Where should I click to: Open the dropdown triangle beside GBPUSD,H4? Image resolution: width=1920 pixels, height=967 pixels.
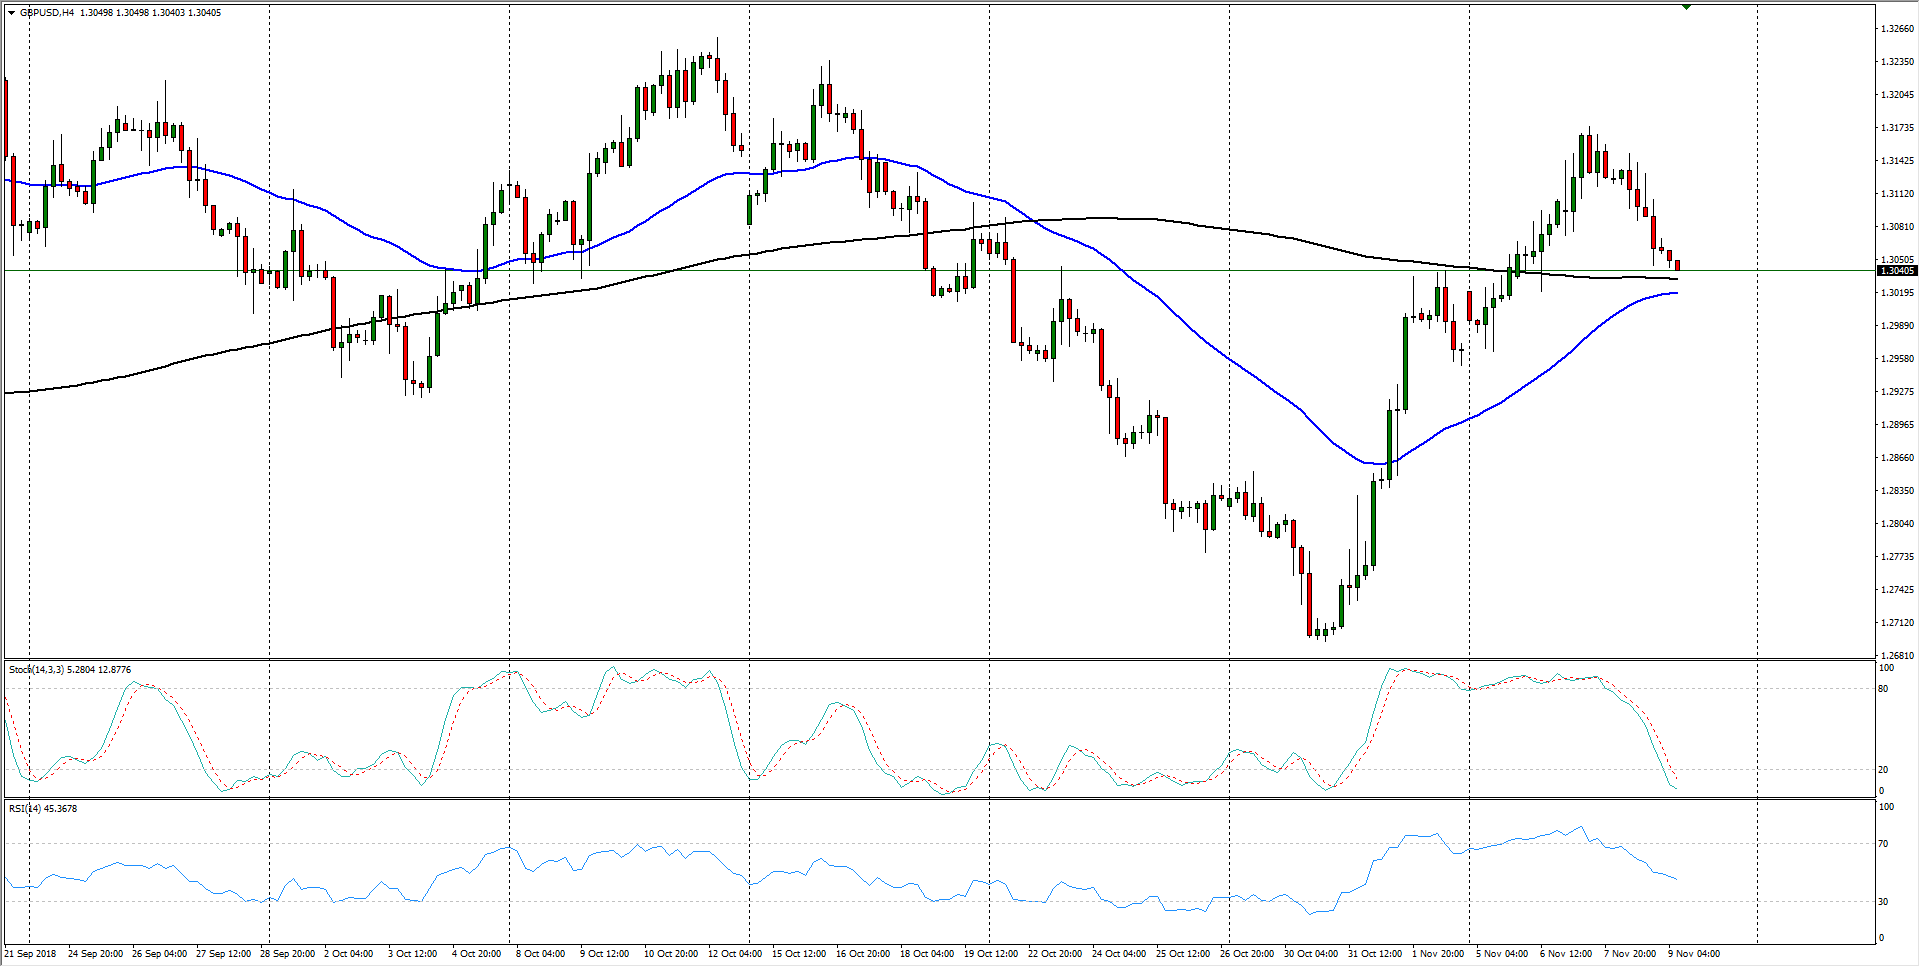[x=11, y=13]
